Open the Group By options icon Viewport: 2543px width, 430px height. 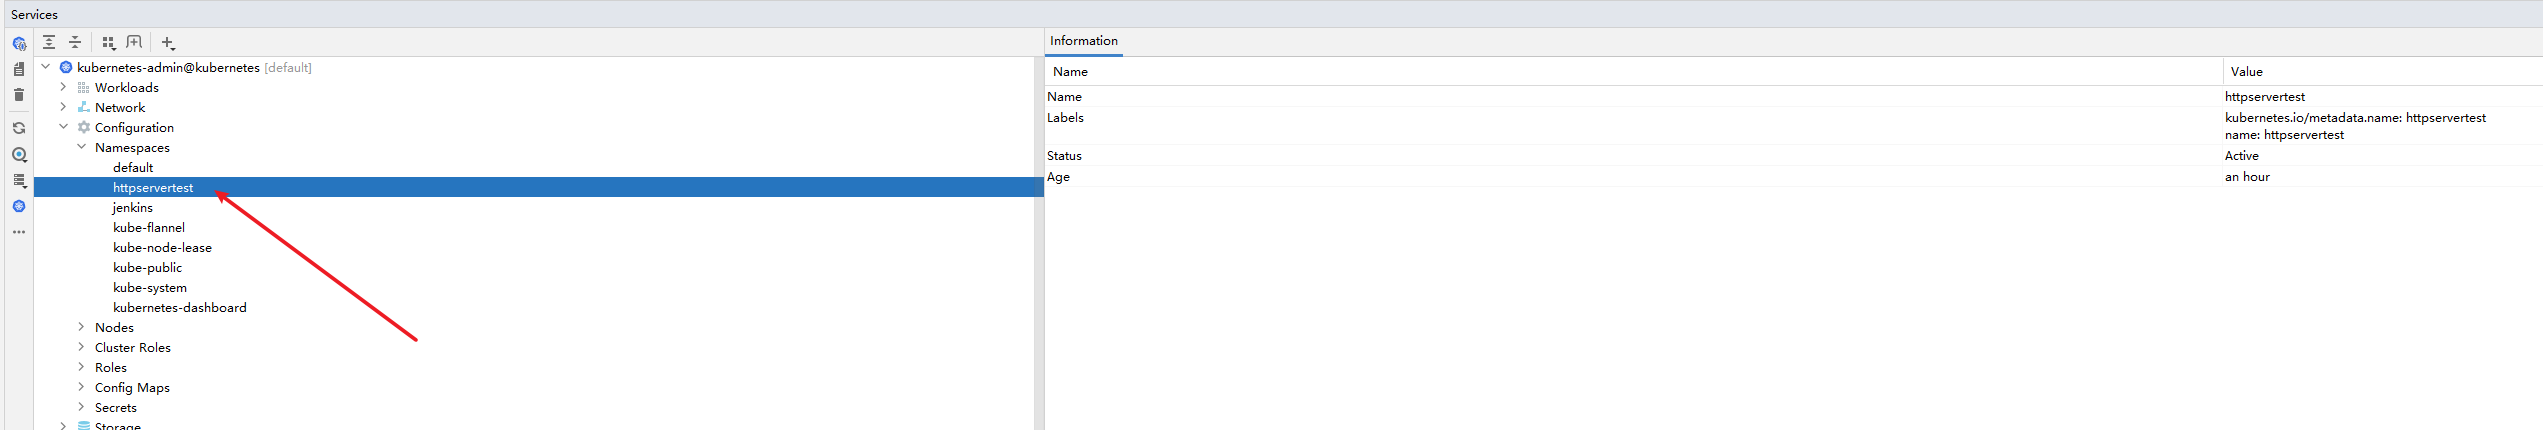click(109, 42)
